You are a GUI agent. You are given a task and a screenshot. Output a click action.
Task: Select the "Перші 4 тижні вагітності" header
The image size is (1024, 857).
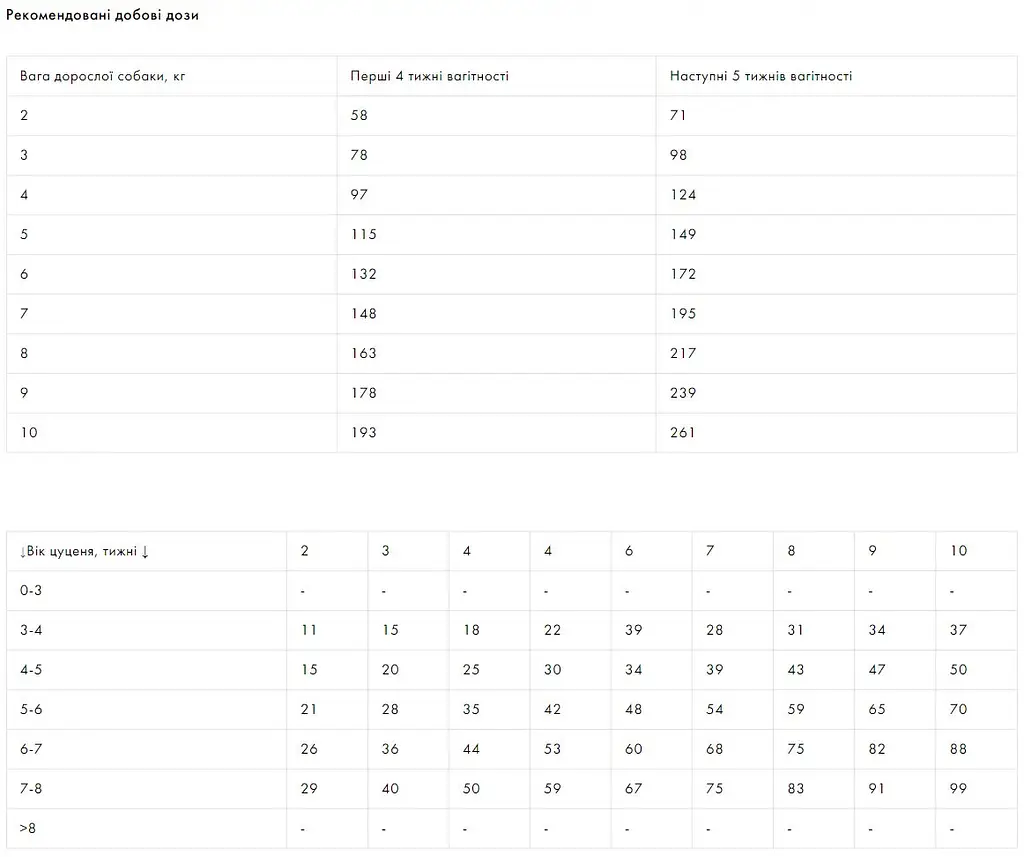429,76
